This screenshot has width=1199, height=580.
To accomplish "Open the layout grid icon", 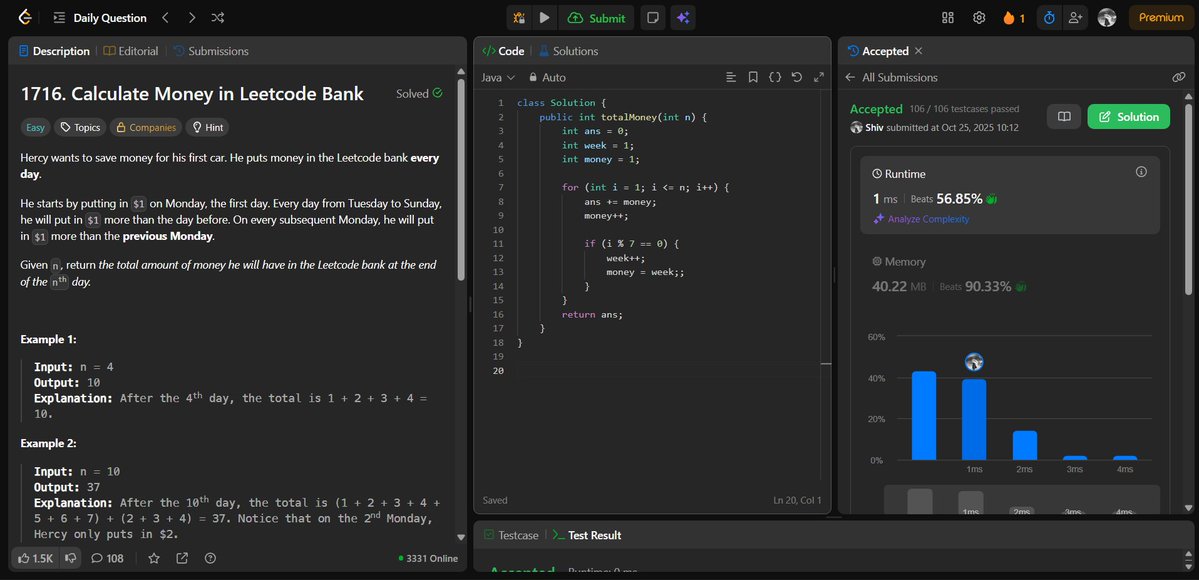I will pos(948,18).
